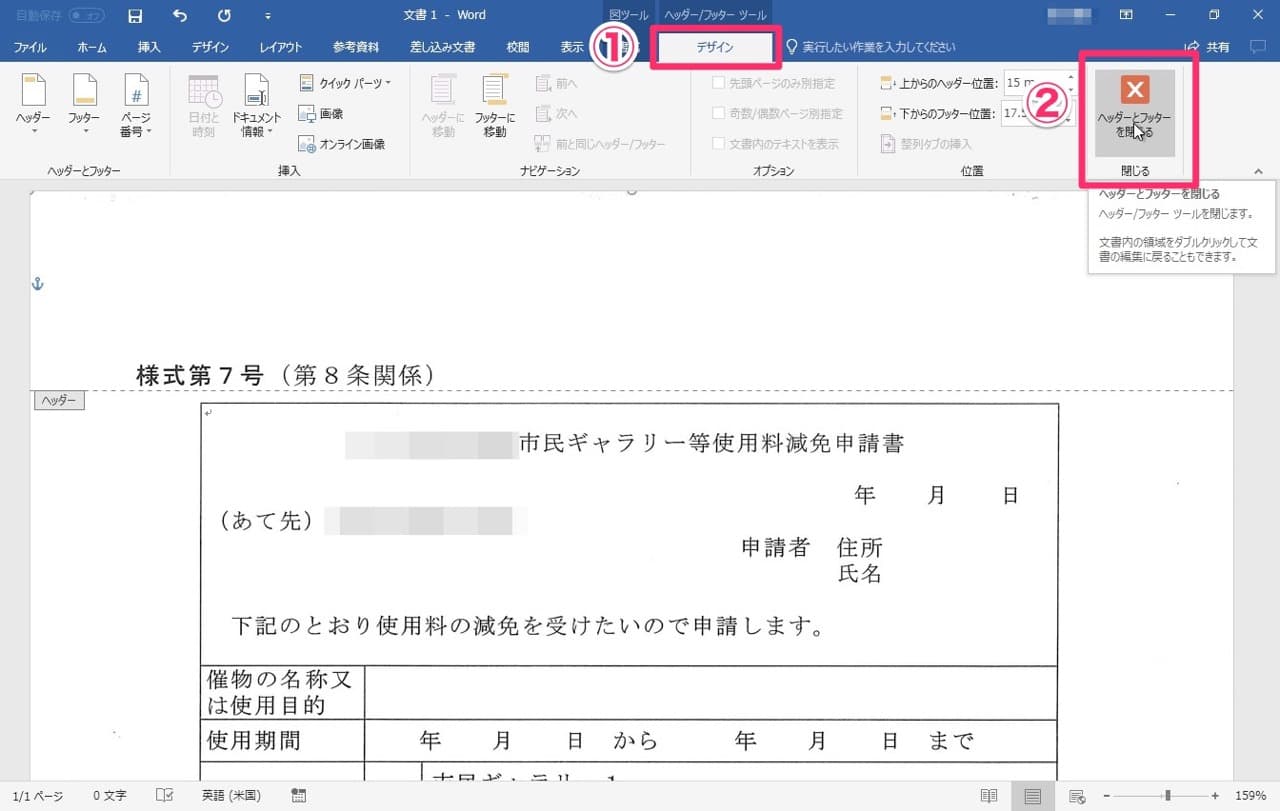Click the 実行したい作業を入力してください search box
The image size is (1280, 811).
[x=870, y=47]
